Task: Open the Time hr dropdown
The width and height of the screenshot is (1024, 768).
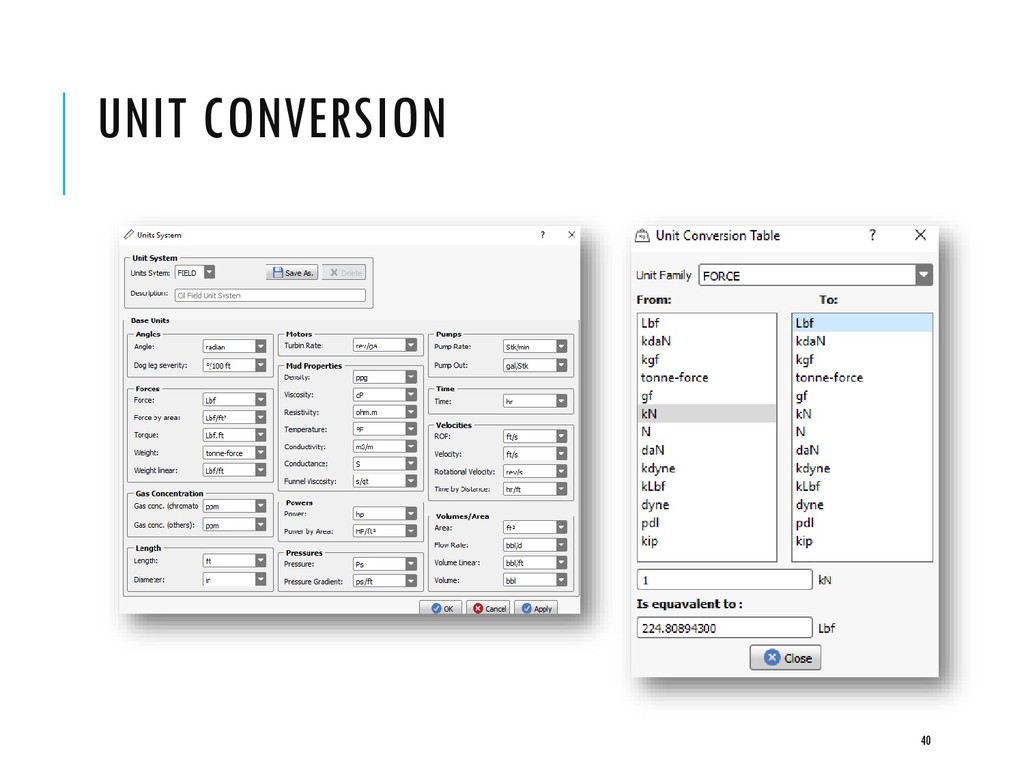Action: click(561, 401)
